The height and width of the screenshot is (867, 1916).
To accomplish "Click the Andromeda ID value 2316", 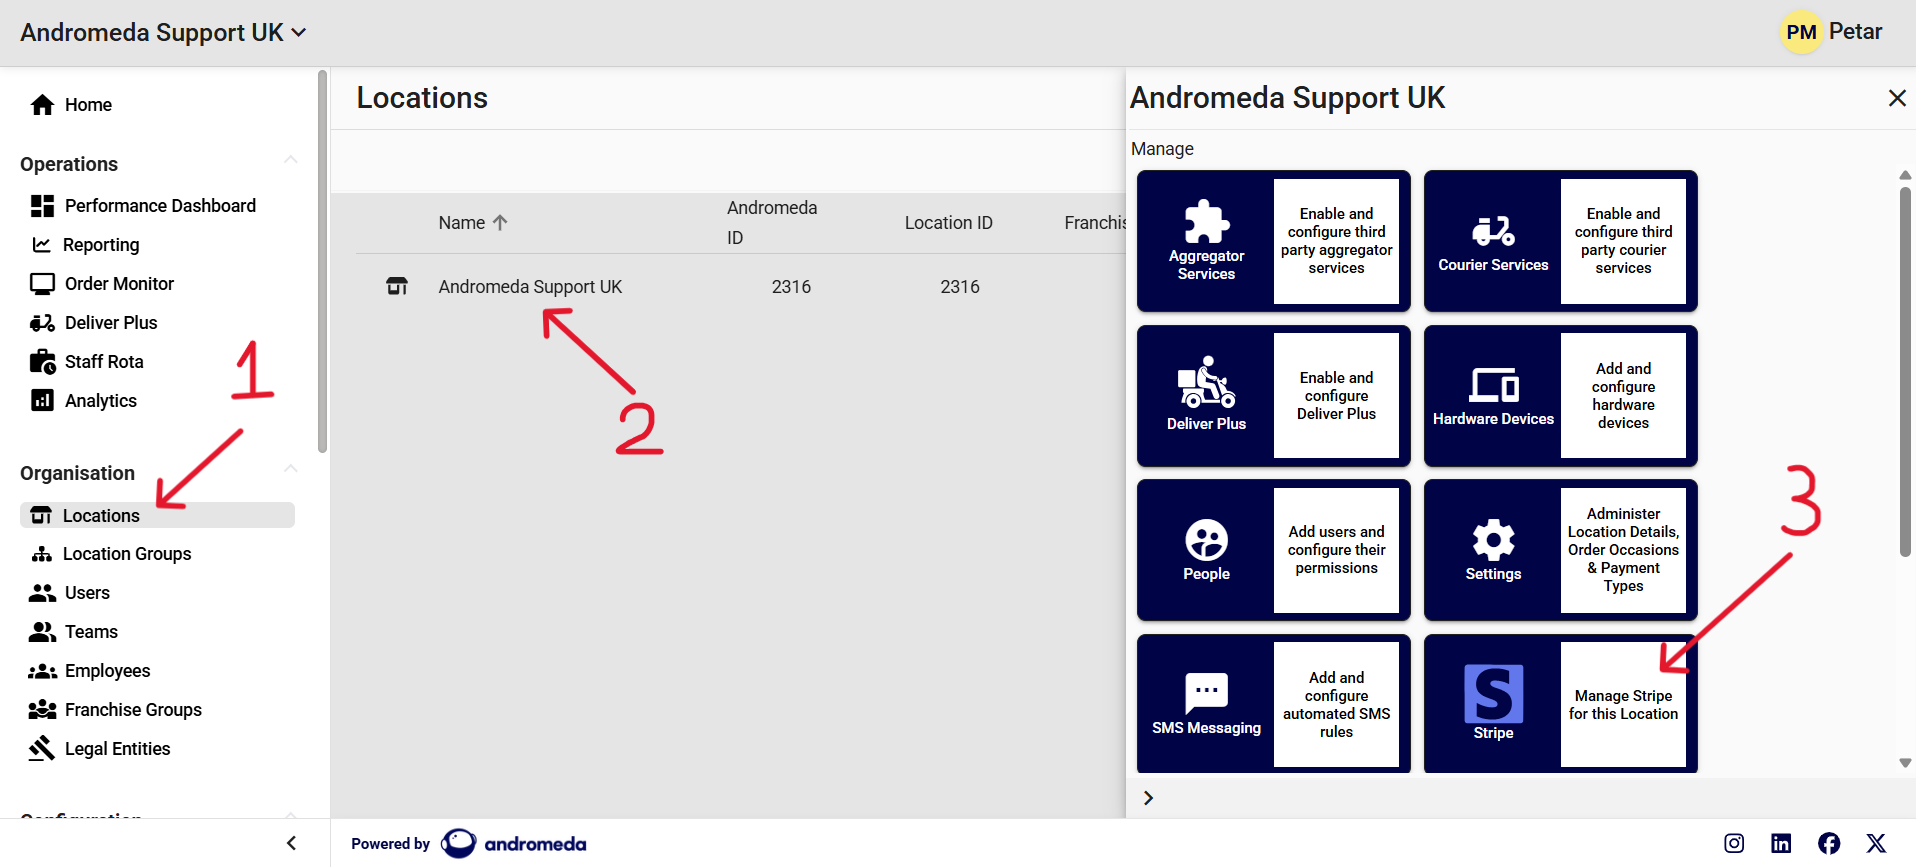I will 791,287.
